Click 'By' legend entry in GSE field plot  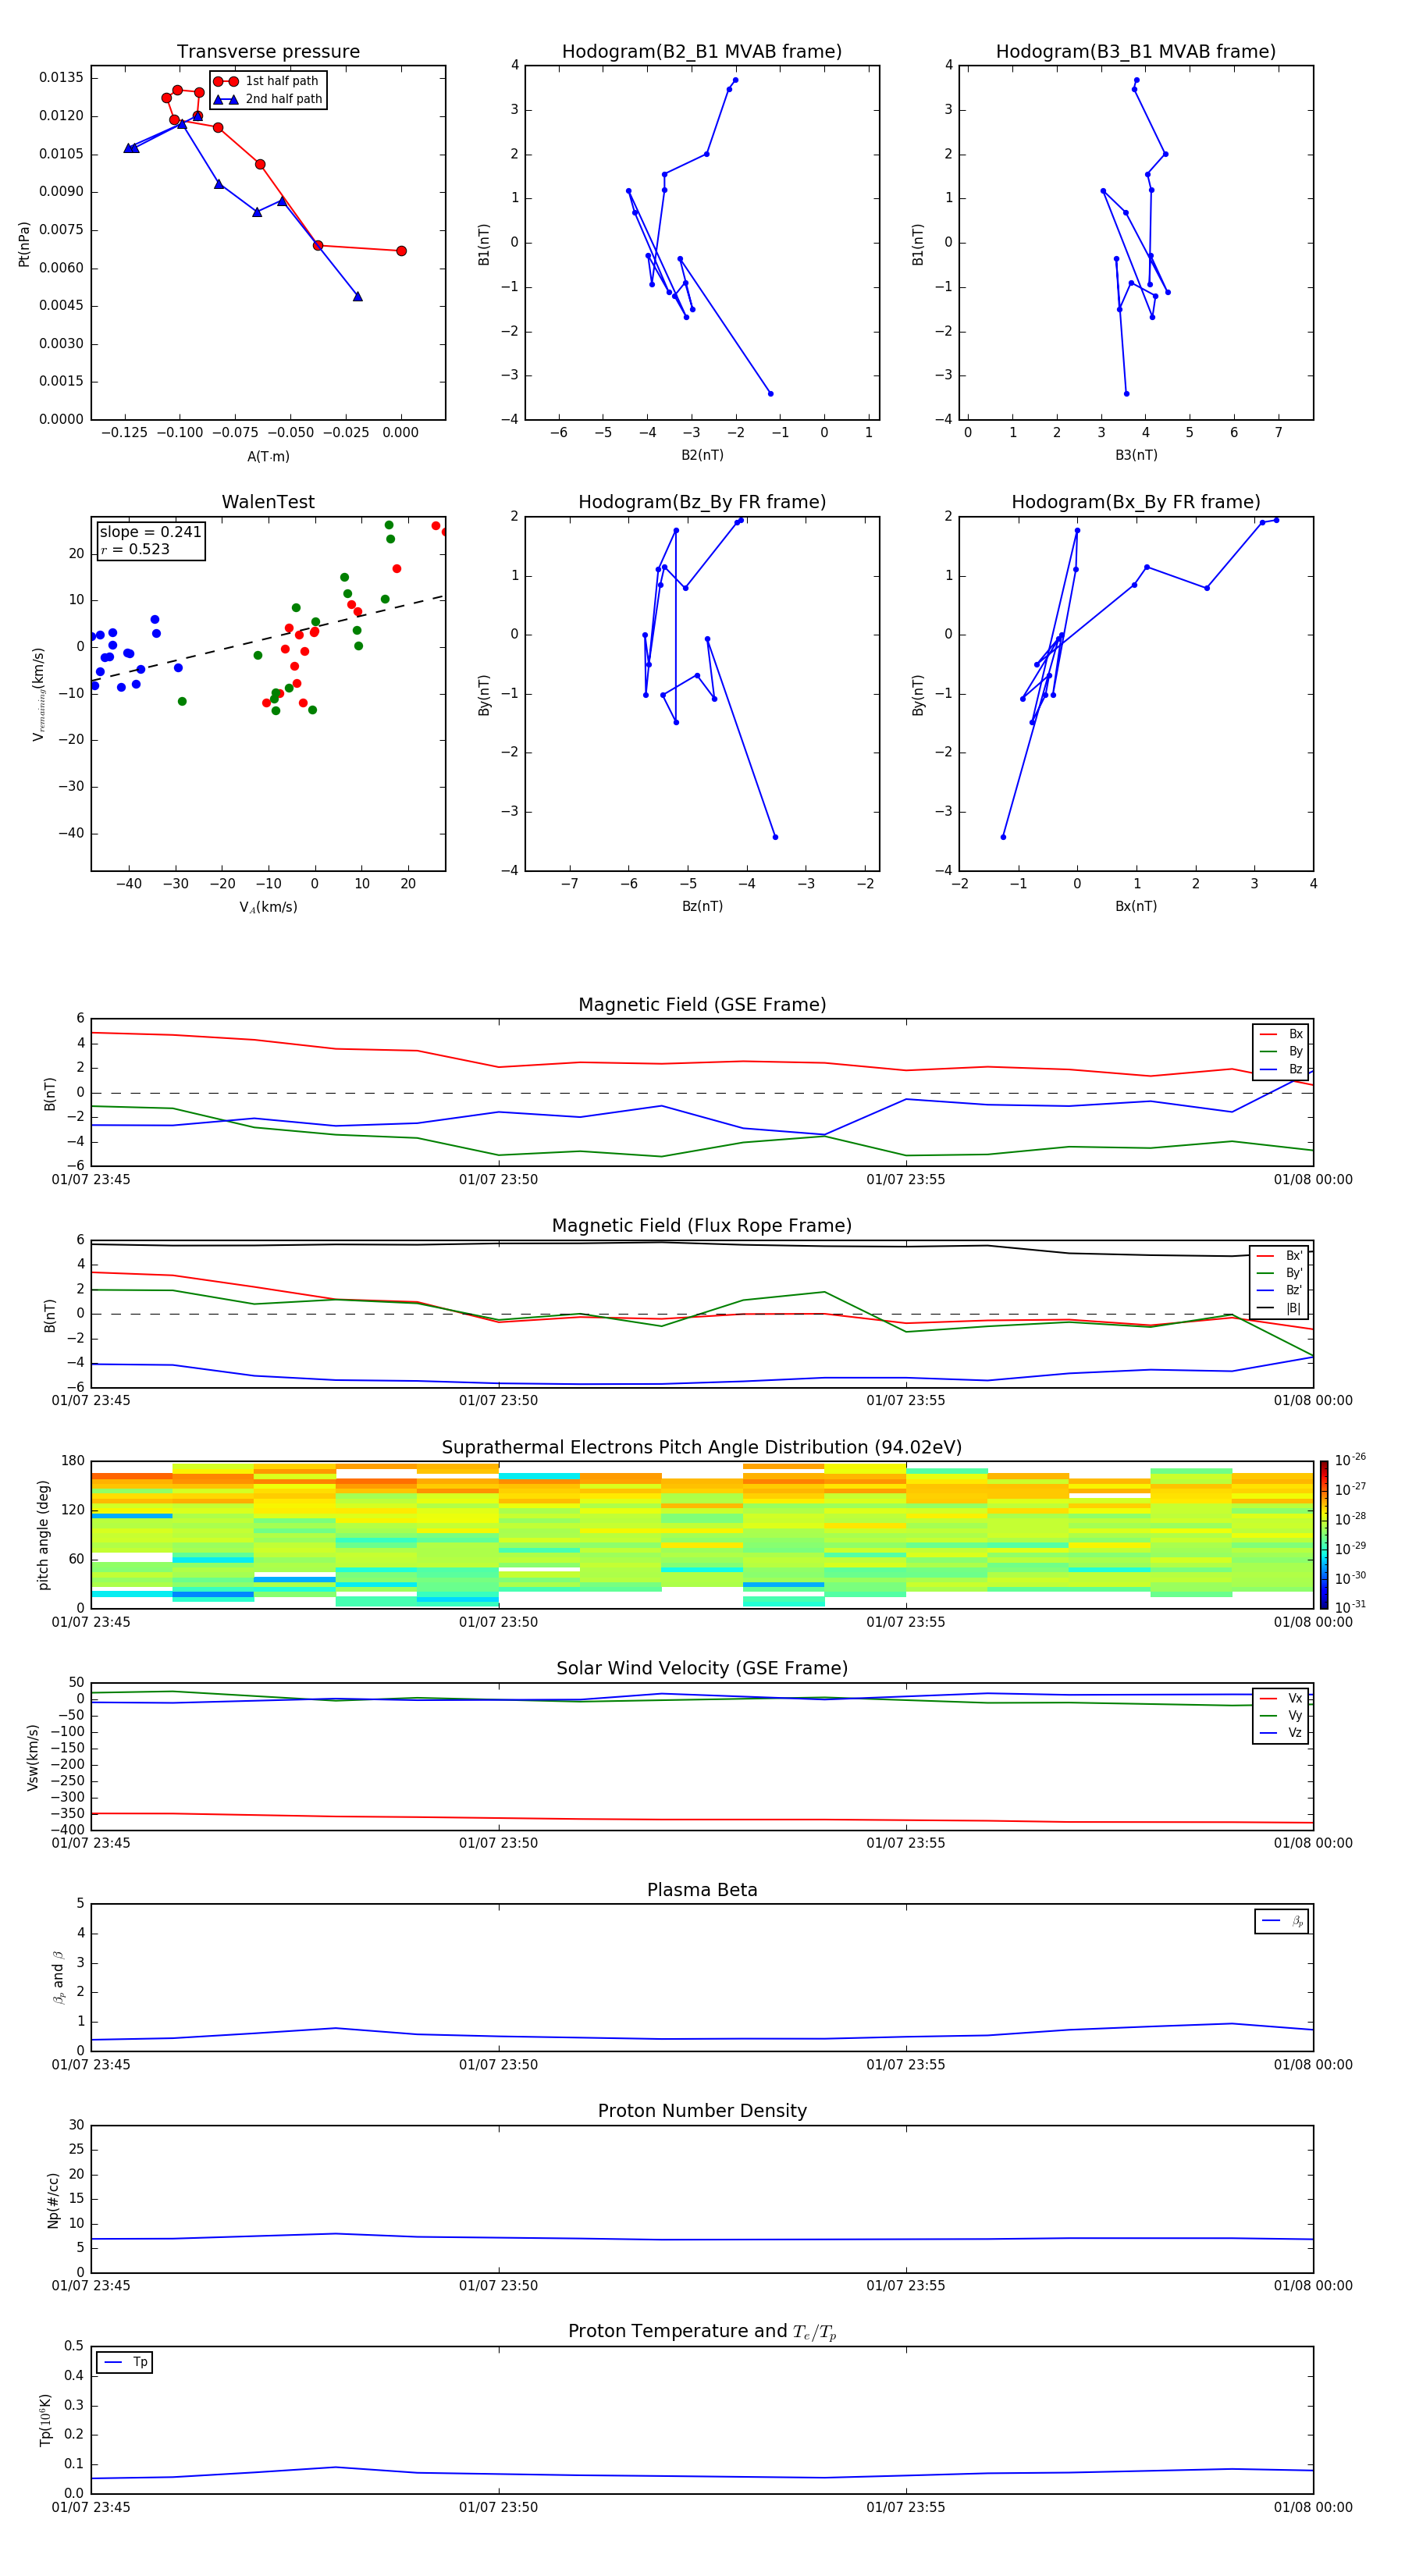[x=1281, y=1051]
